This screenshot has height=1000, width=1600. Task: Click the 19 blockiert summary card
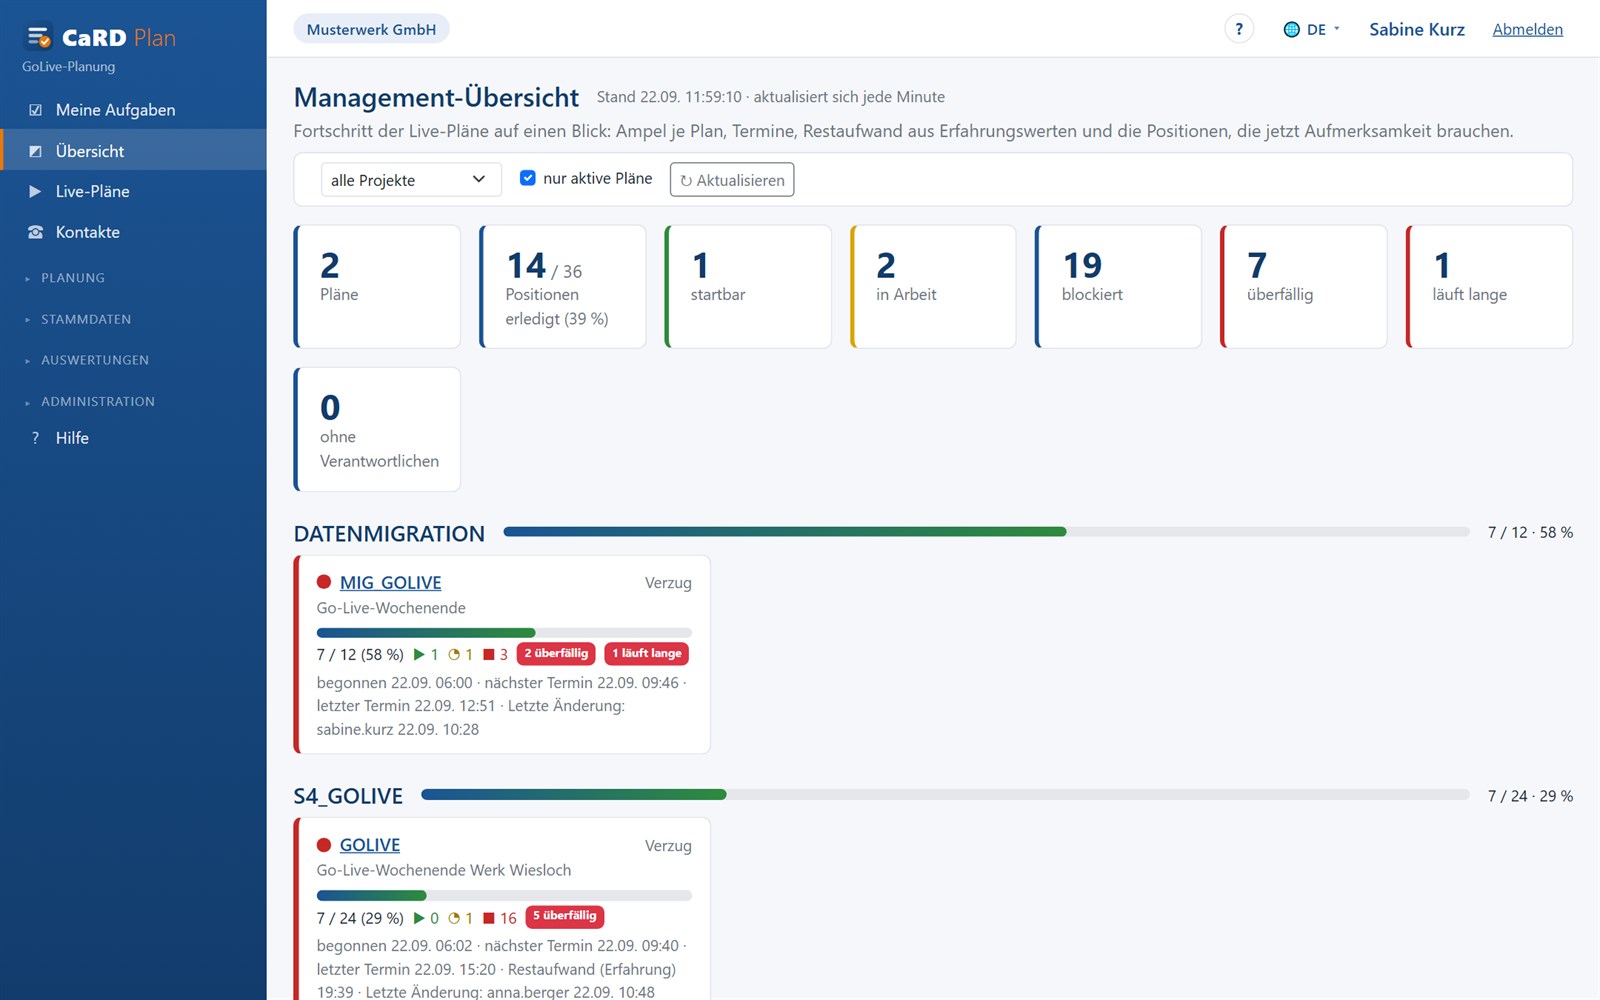point(1118,287)
